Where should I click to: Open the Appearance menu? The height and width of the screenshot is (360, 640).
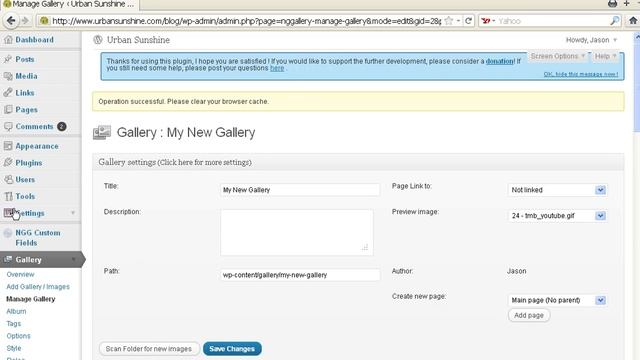click(37, 146)
